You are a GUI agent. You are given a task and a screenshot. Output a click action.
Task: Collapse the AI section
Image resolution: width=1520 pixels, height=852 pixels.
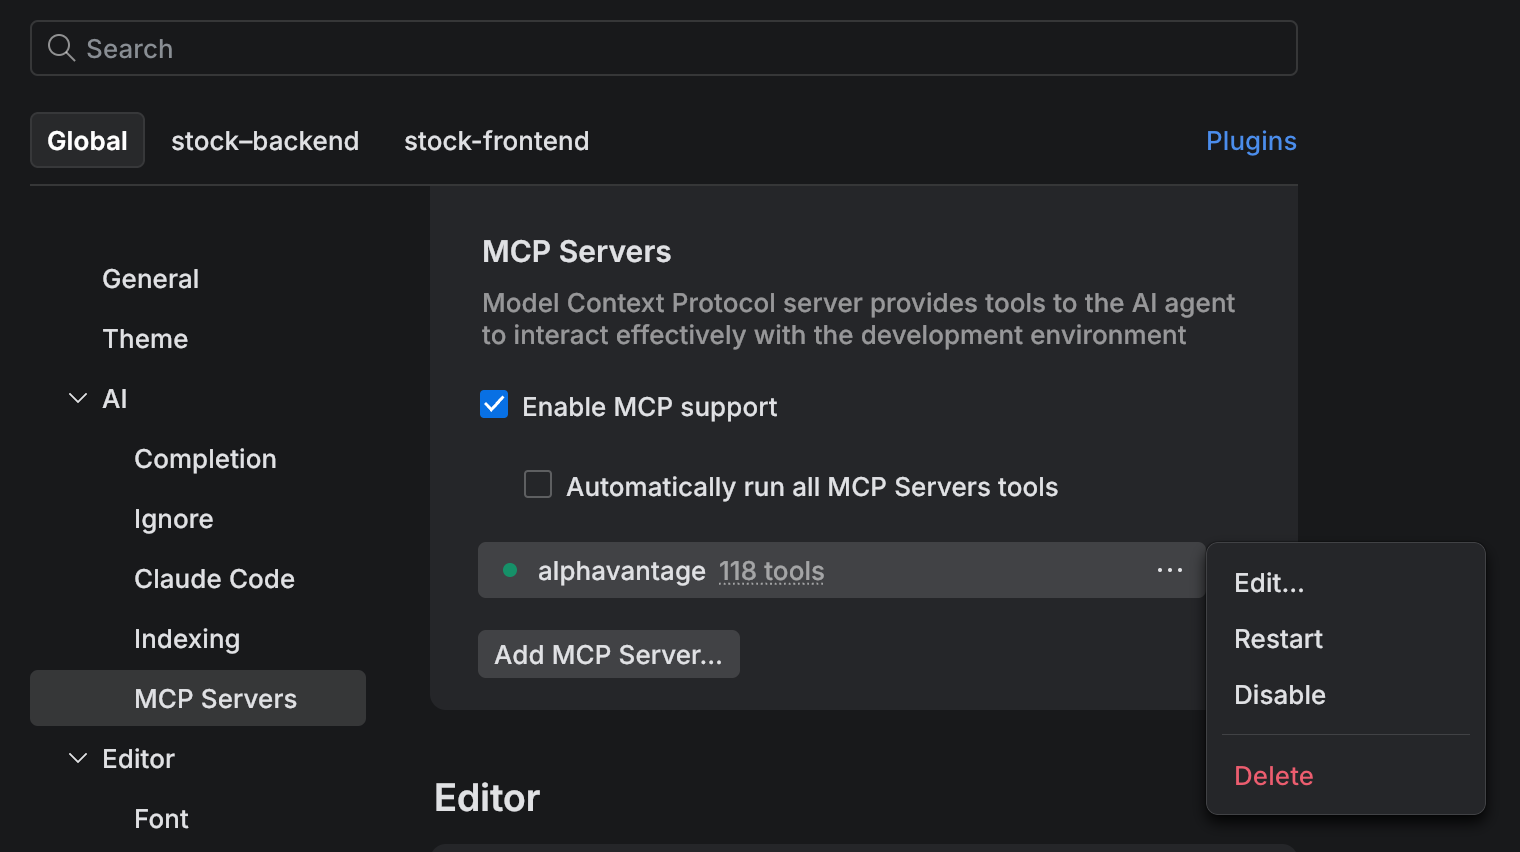click(77, 398)
